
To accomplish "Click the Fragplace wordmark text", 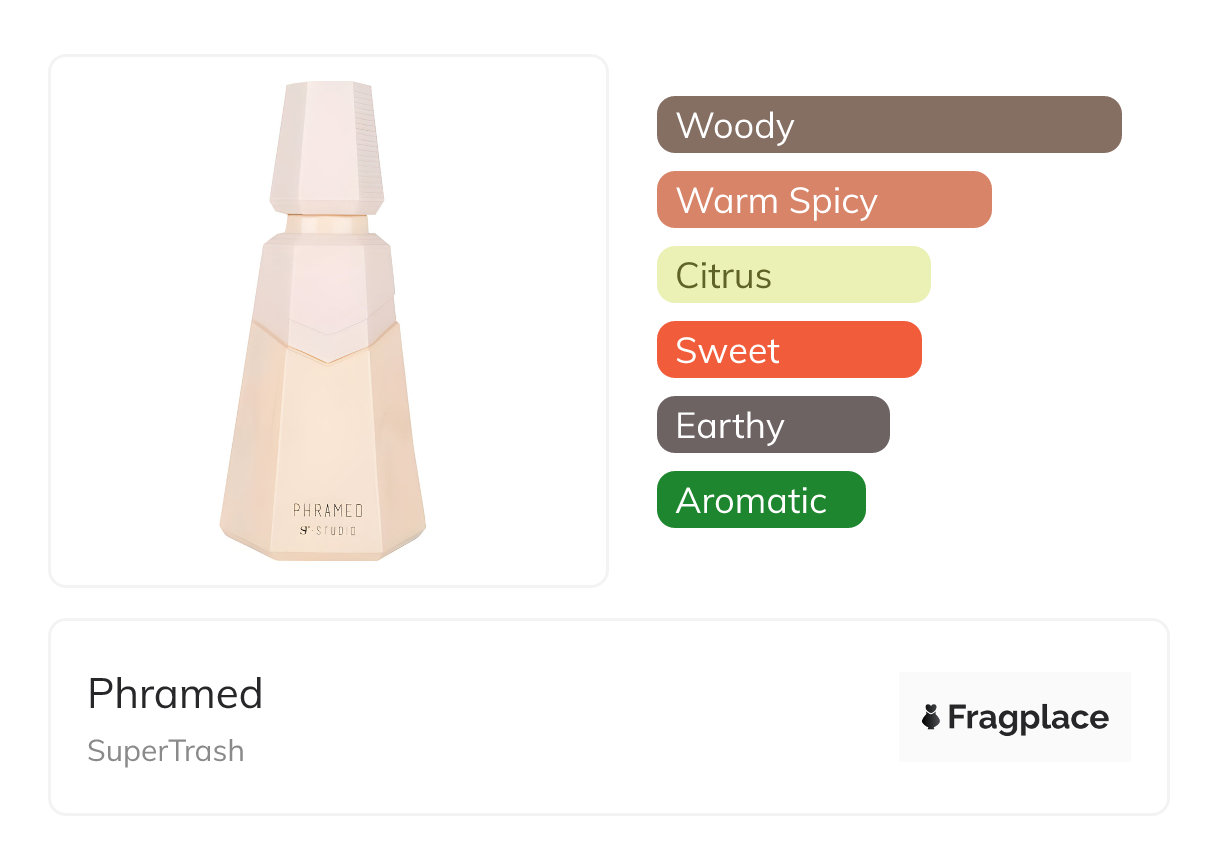I will tap(1028, 717).
